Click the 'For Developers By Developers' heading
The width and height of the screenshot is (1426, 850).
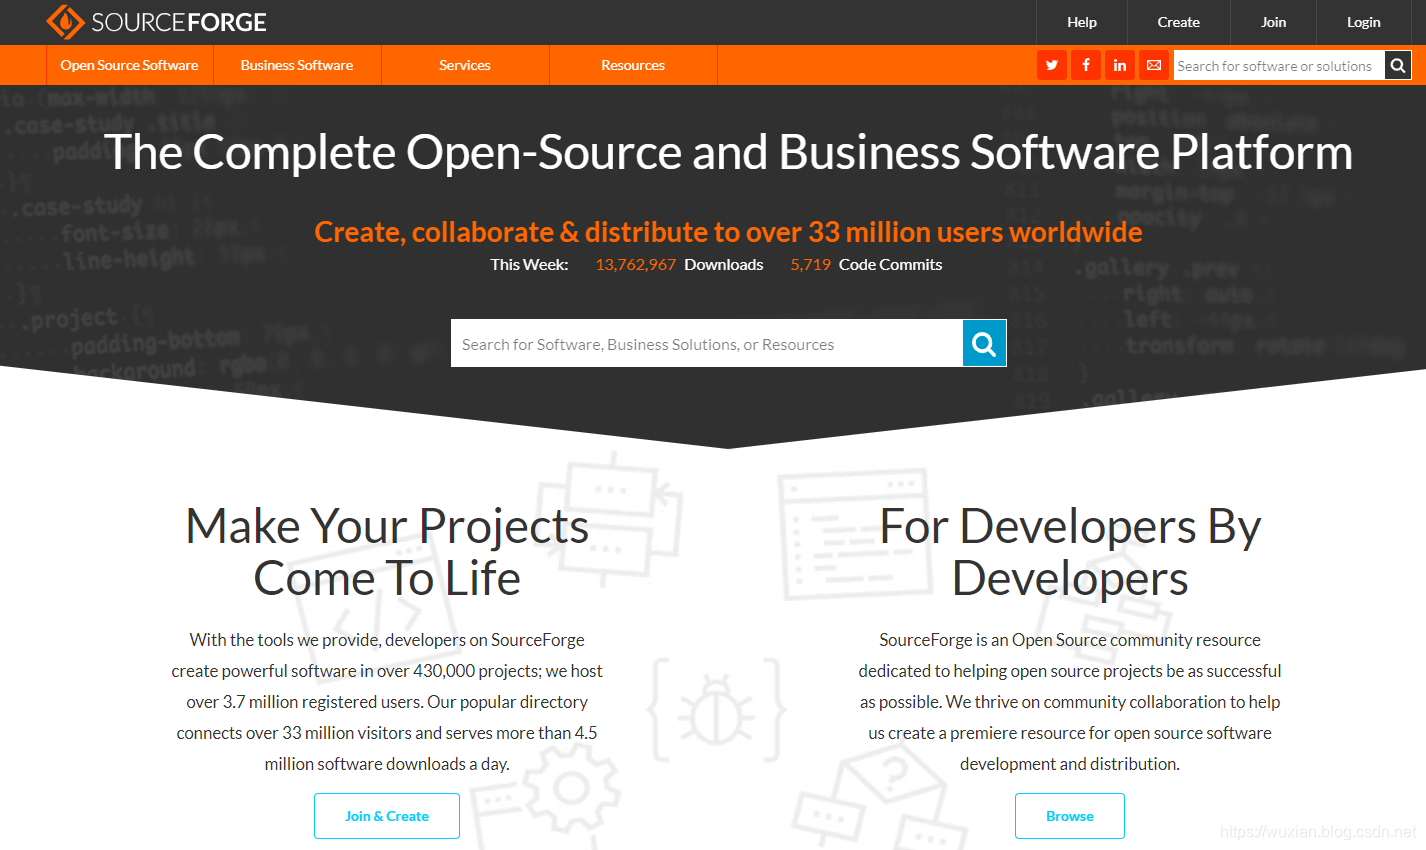point(1070,552)
